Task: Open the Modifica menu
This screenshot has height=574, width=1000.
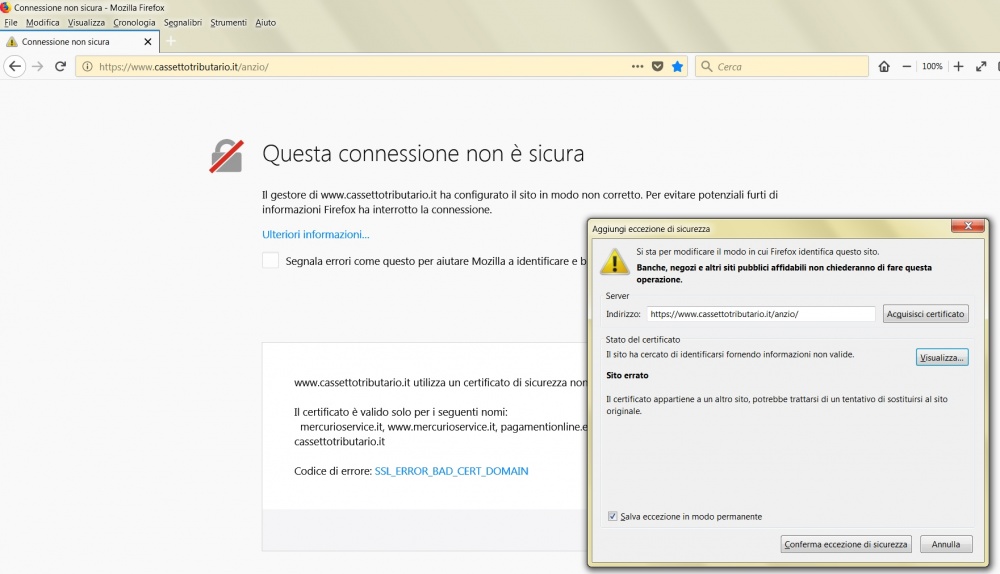Action: click(43, 22)
